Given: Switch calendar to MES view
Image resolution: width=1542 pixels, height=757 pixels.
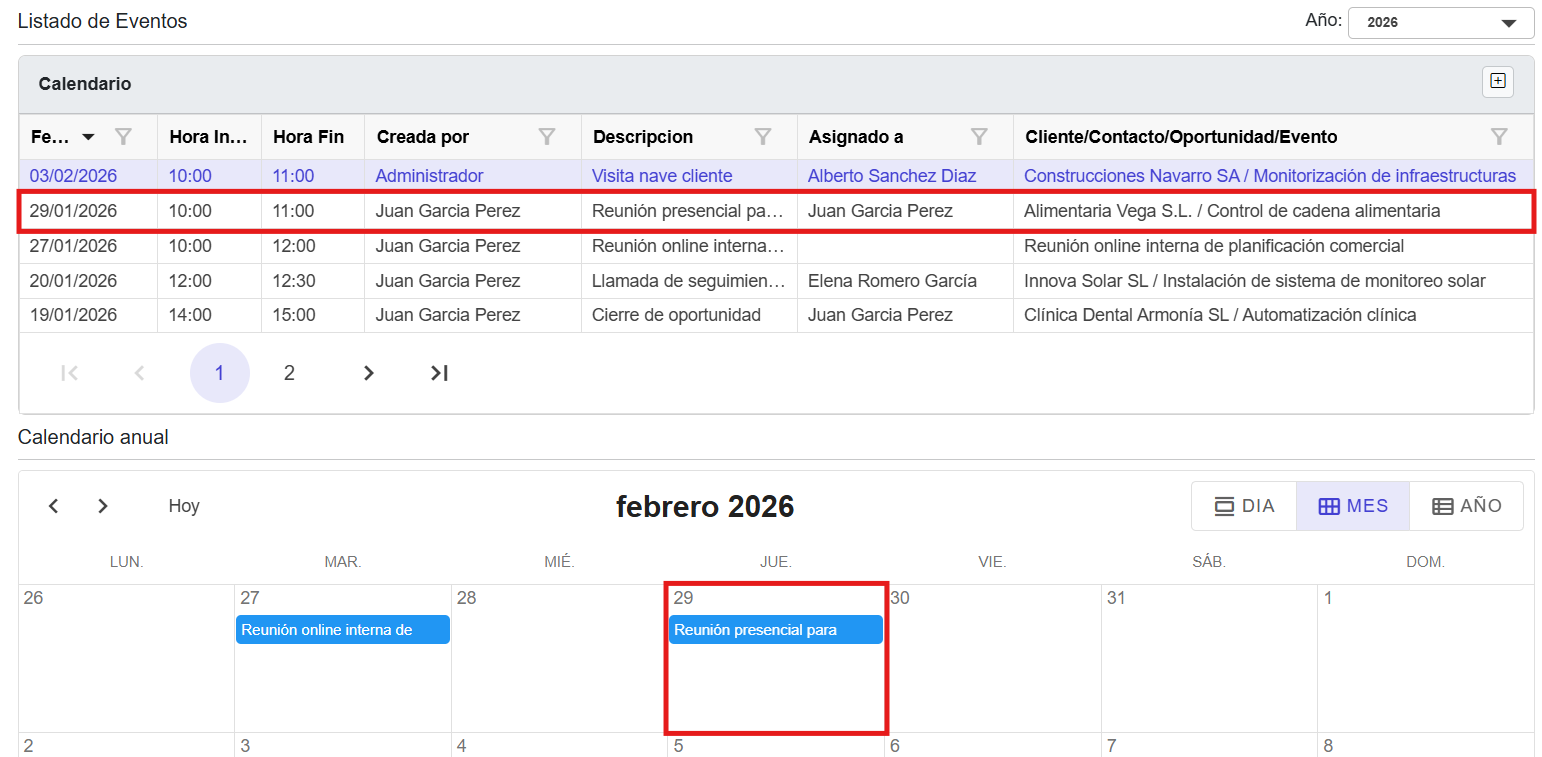Looking at the screenshot, I should (x=1353, y=506).
